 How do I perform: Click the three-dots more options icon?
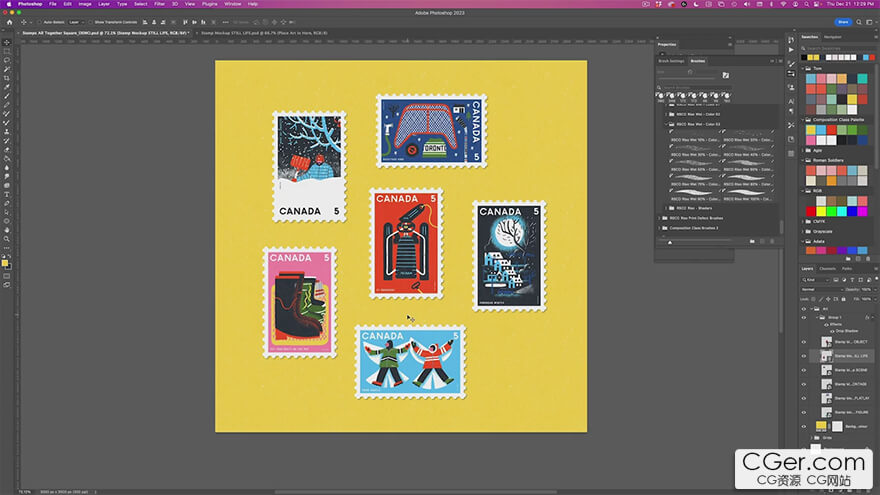coord(225,22)
